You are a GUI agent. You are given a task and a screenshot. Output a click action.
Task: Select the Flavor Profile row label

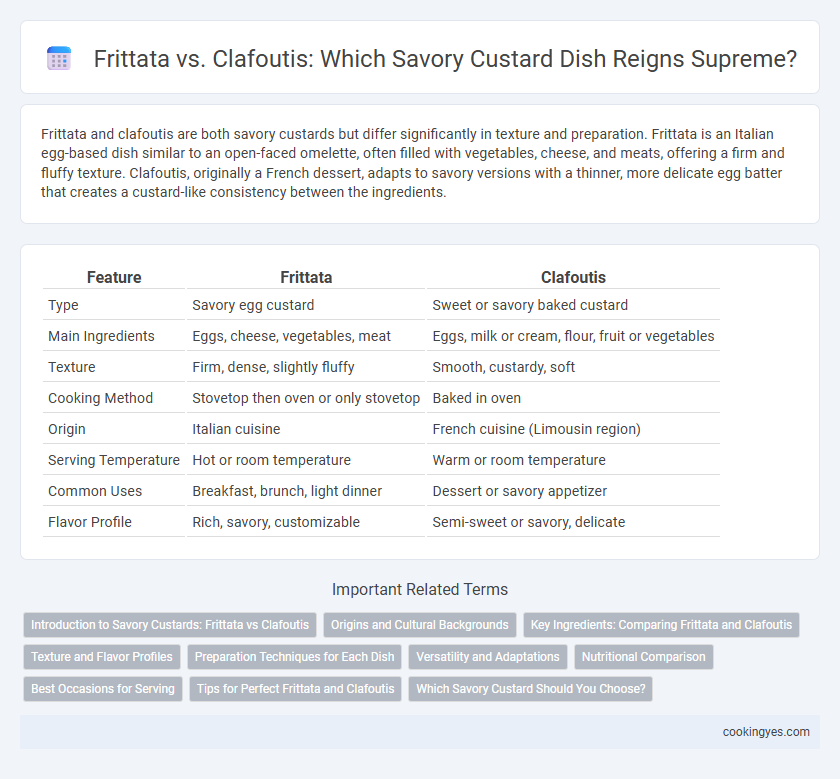coord(89,522)
